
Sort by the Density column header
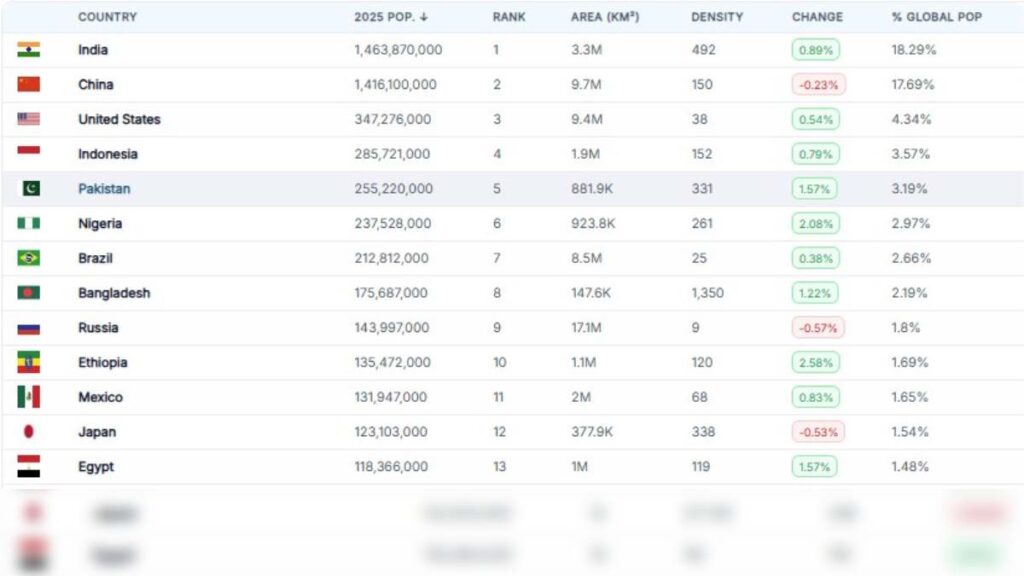716,17
